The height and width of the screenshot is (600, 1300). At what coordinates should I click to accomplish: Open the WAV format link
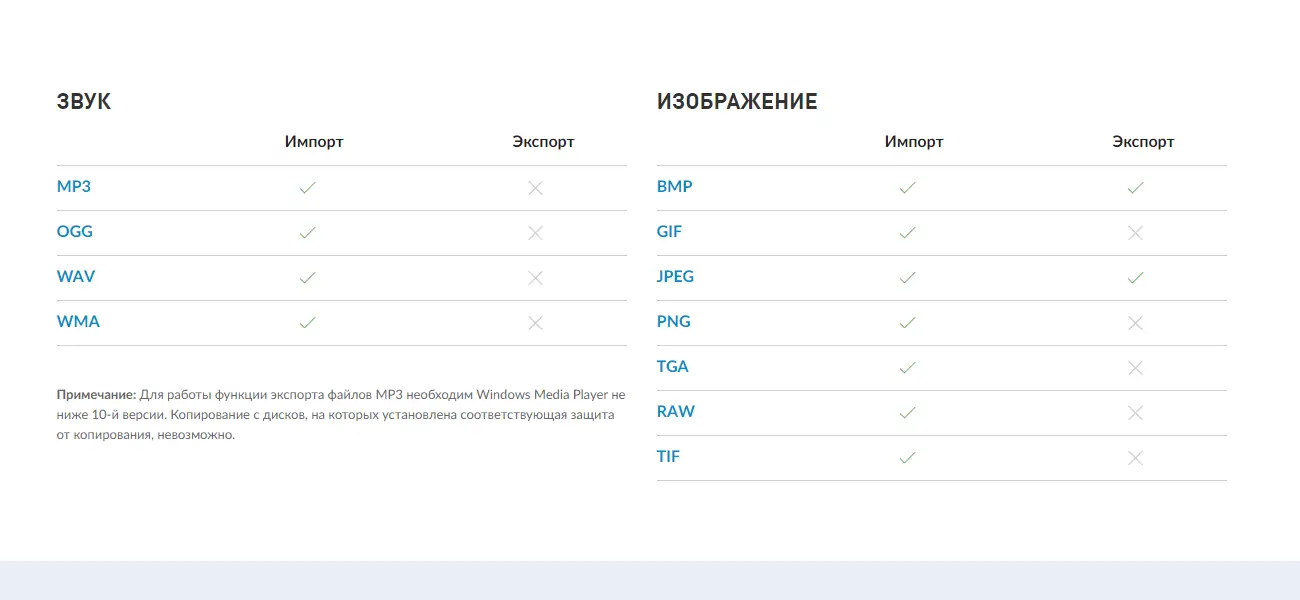[x=76, y=277]
